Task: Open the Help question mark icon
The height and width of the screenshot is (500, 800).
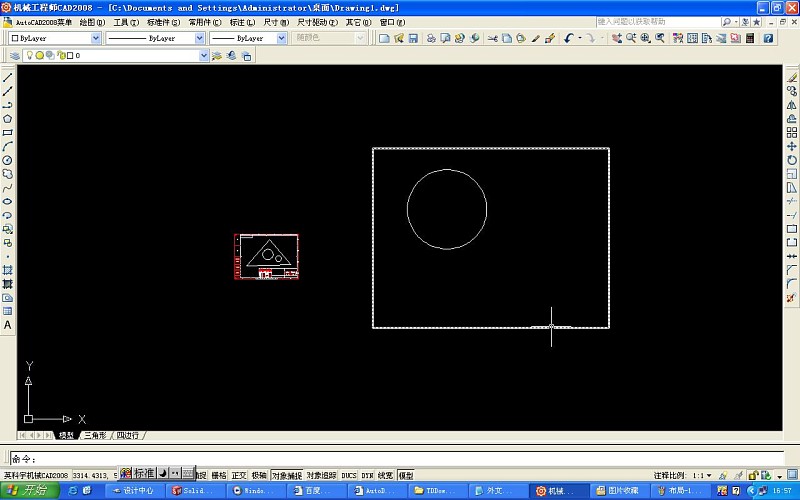Action: pyautogui.click(x=768, y=38)
